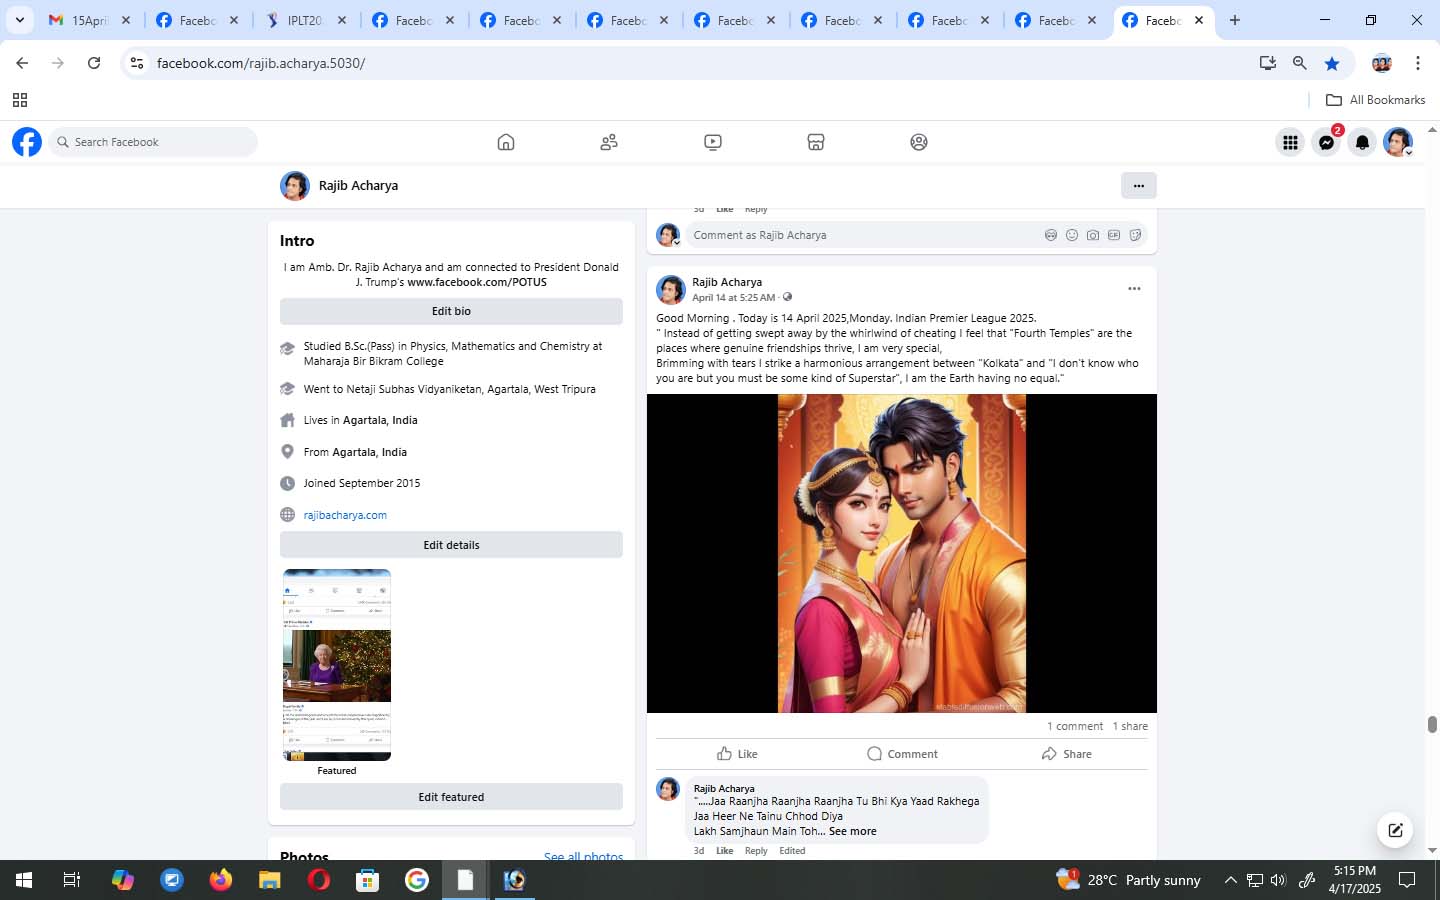1440x900 pixels.
Task: Open Windows Start menu
Action: click(24, 880)
